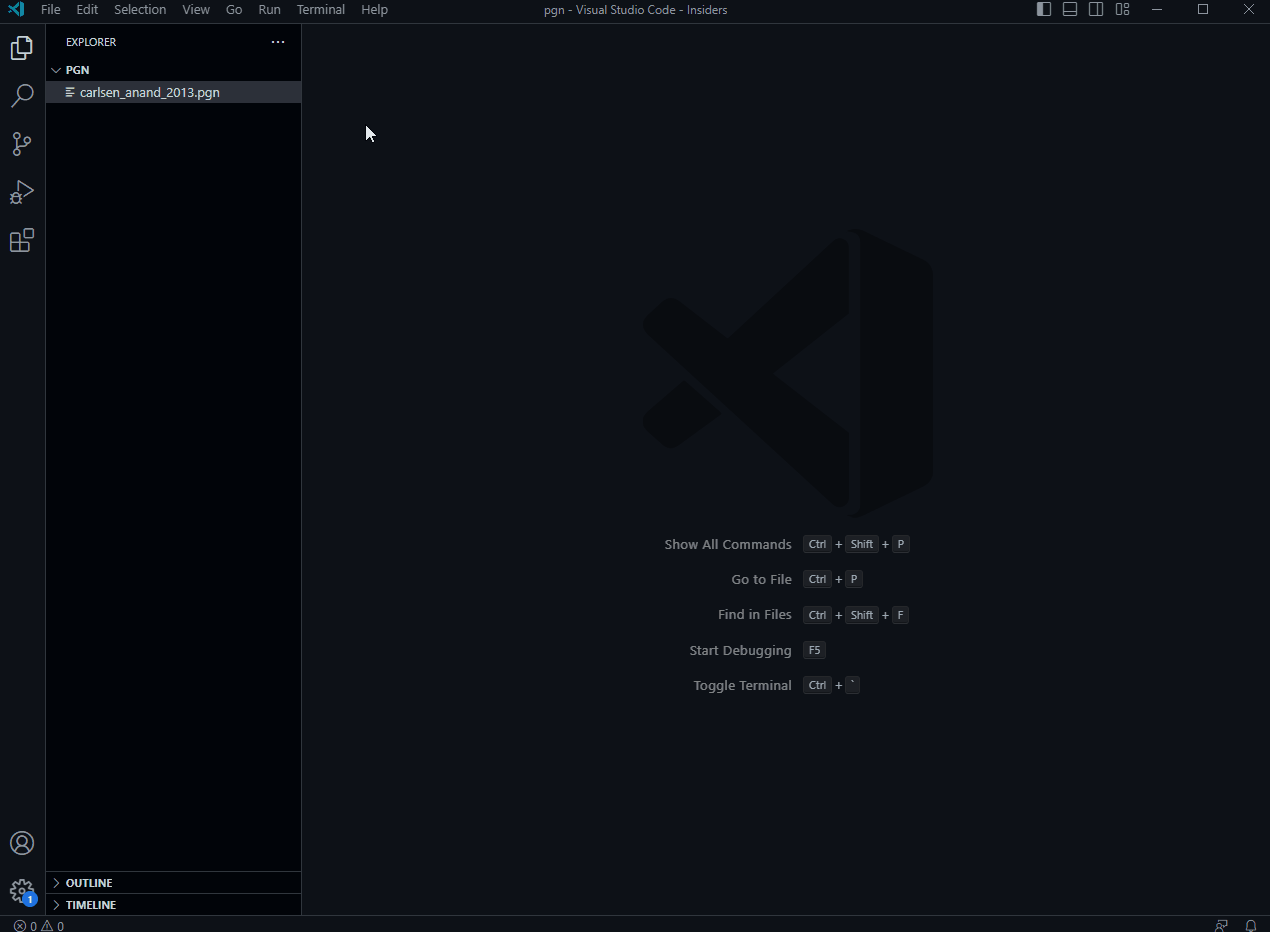Open the View menu
This screenshot has height=932, width=1270.
[196, 9]
